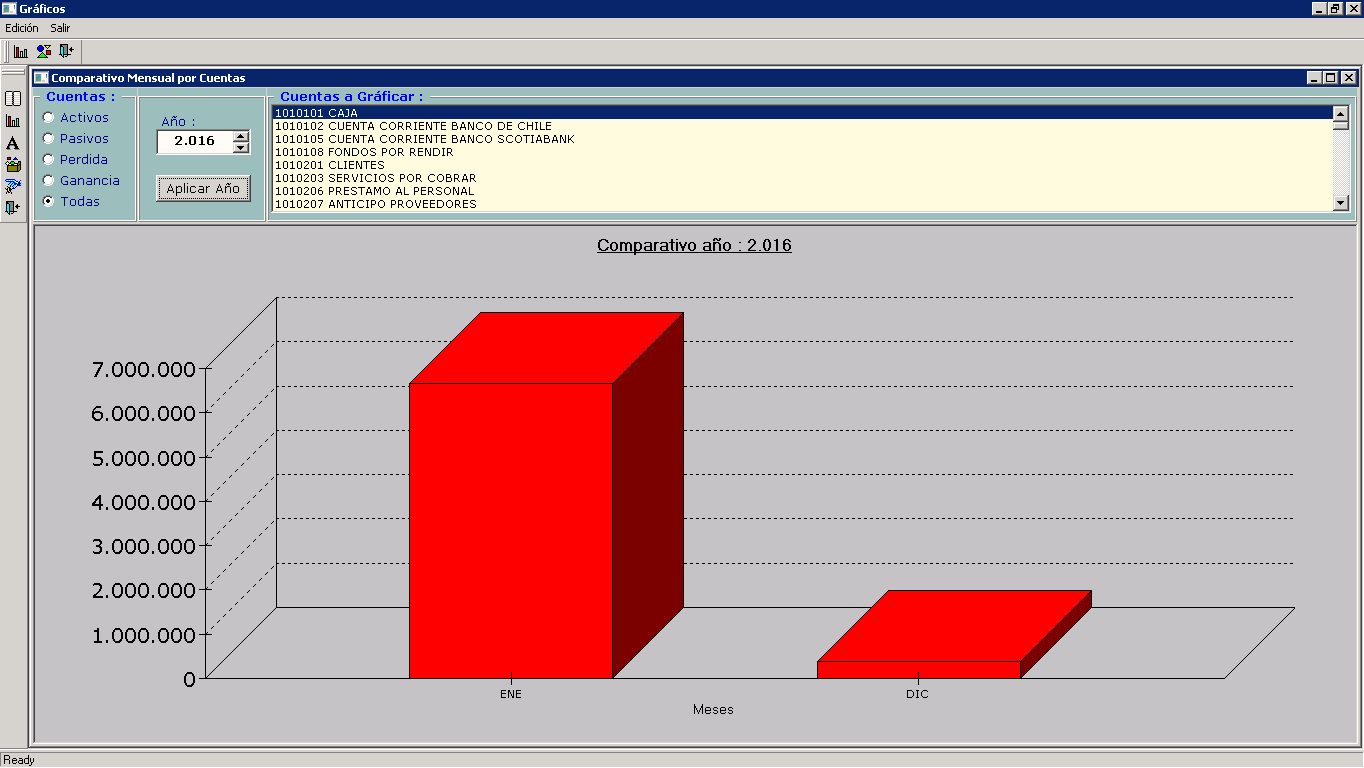Click the chart title Comparativo año : 2.016

[694, 245]
